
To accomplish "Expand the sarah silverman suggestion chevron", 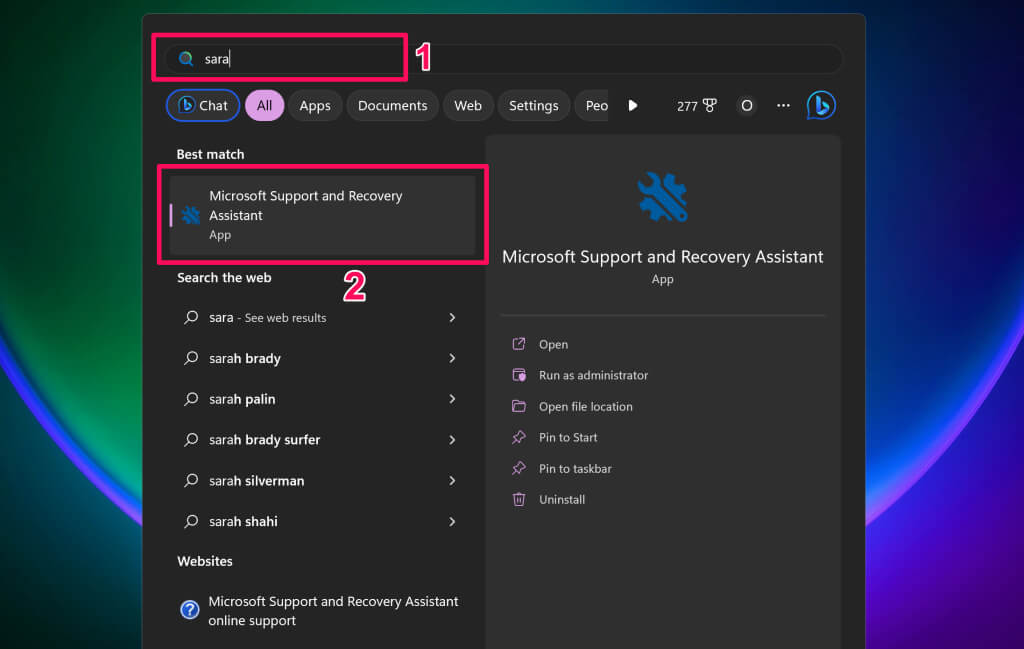I will [x=452, y=481].
